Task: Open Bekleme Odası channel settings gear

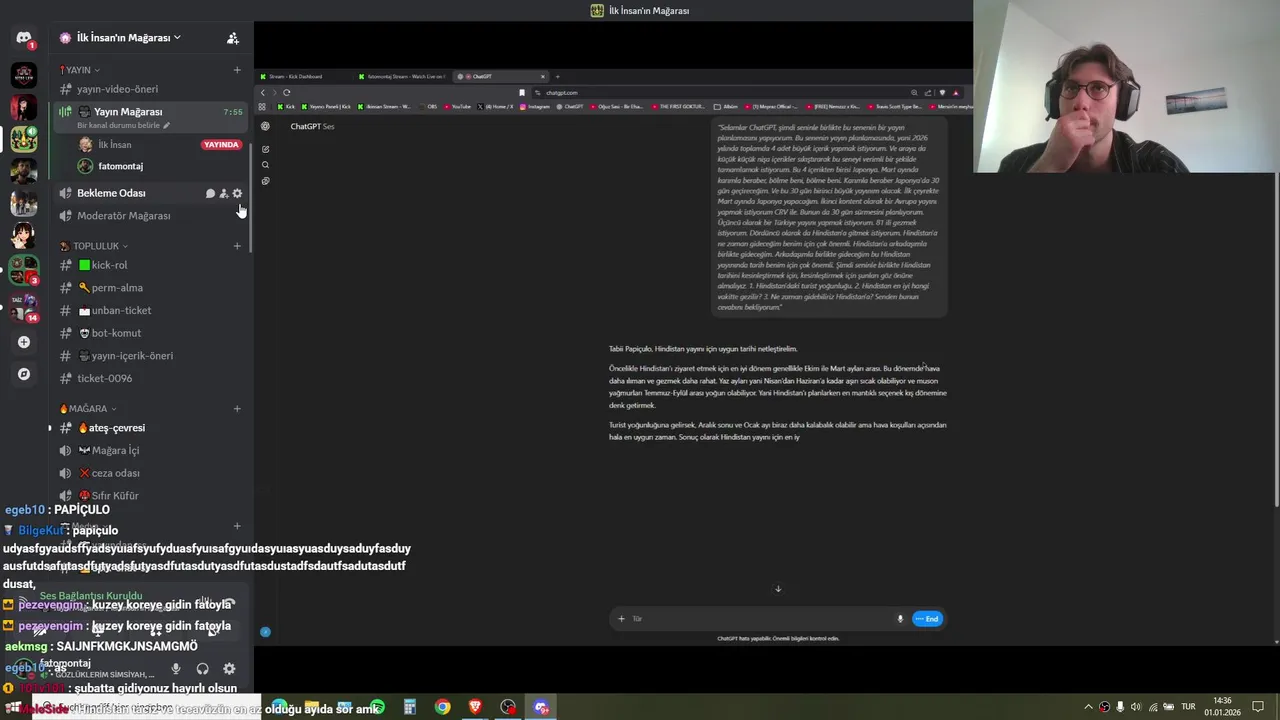Action: (237, 193)
